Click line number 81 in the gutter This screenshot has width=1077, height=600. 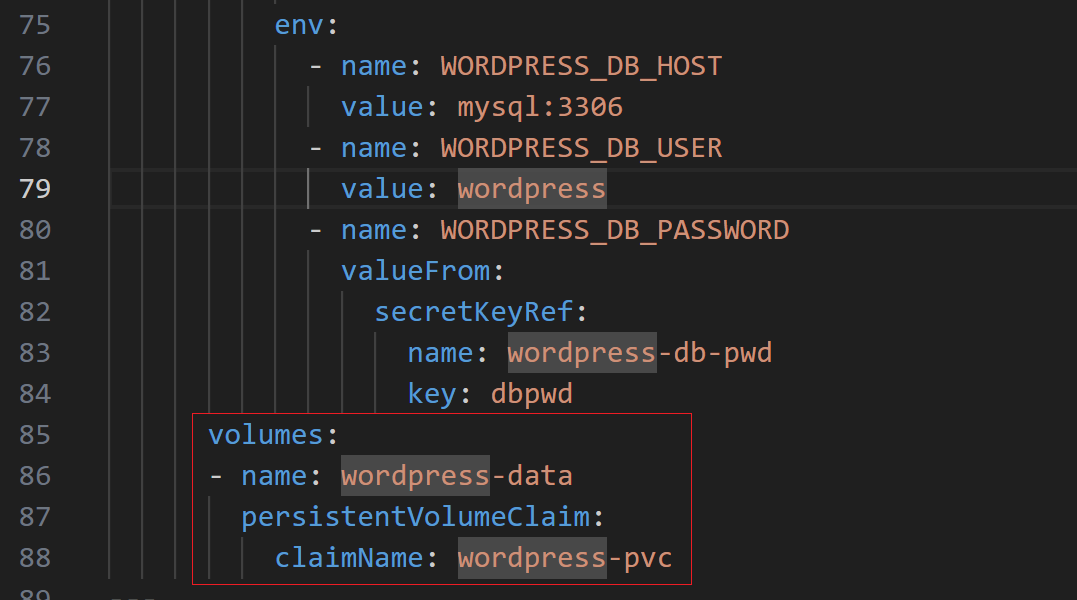point(35,271)
